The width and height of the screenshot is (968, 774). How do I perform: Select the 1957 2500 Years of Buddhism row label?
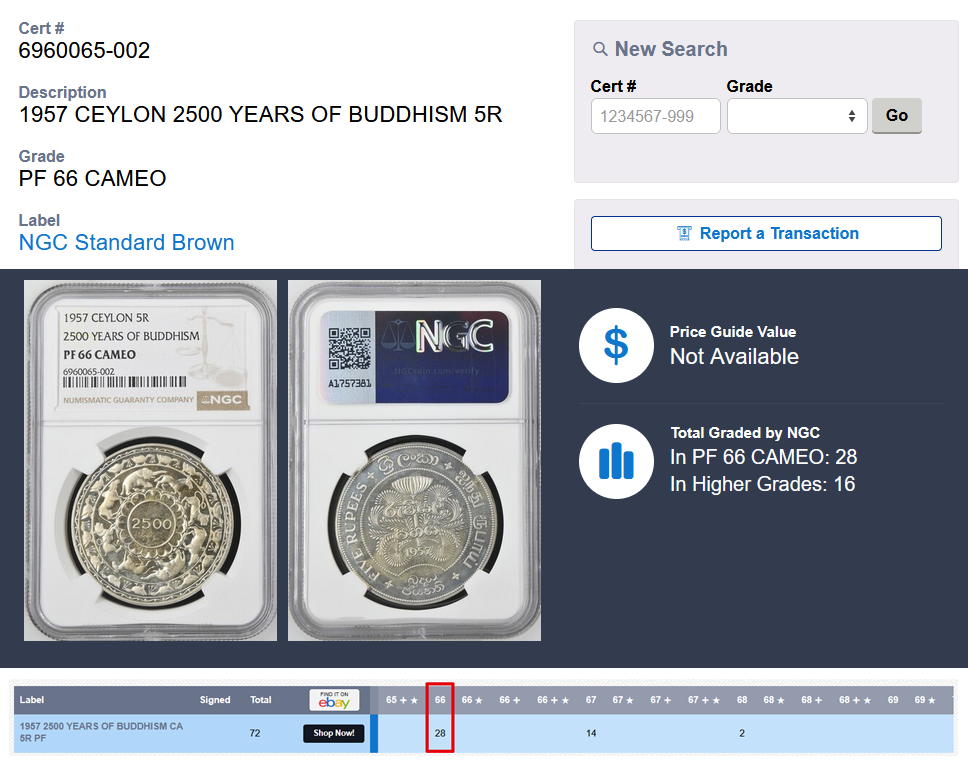(x=100, y=733)
